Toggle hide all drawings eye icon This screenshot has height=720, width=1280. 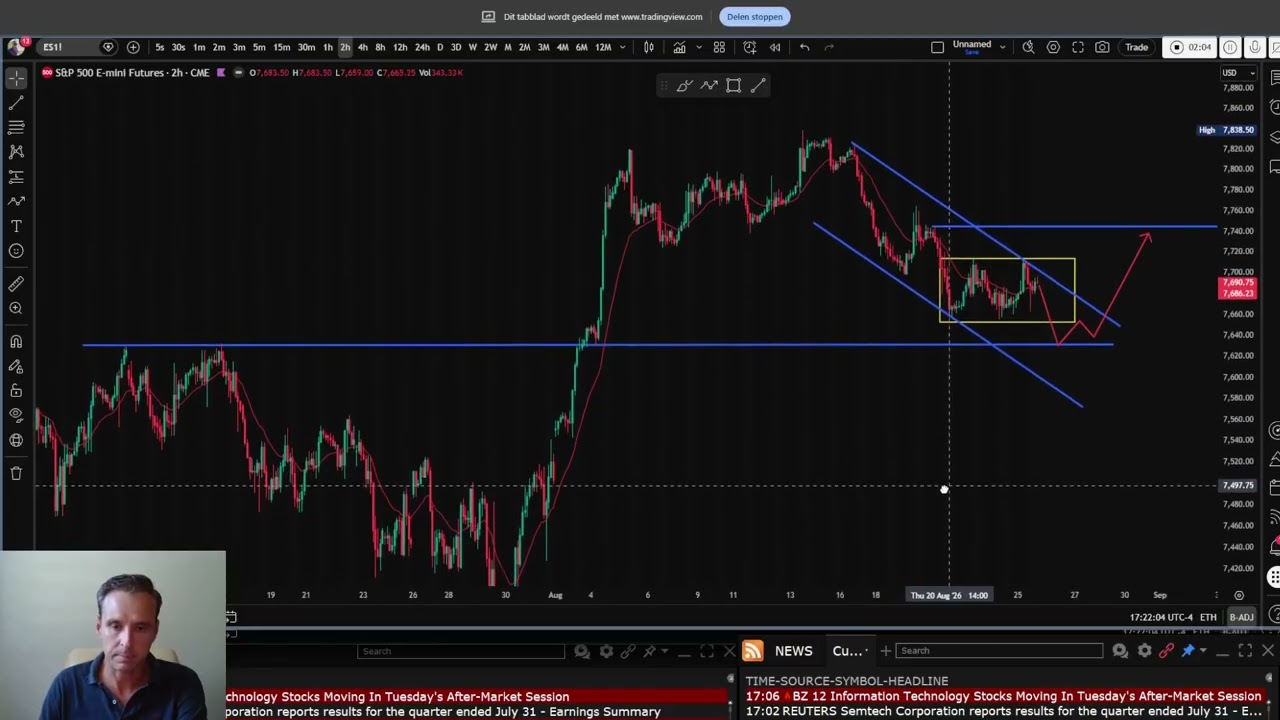(x=16, y=415)
